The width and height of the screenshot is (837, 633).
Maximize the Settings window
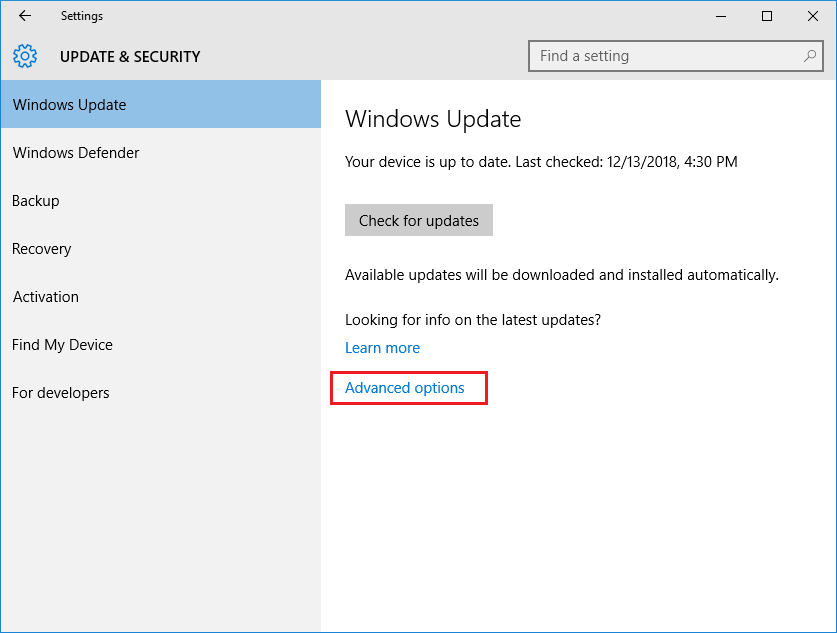pyautogui.click(x=767, y=16)
